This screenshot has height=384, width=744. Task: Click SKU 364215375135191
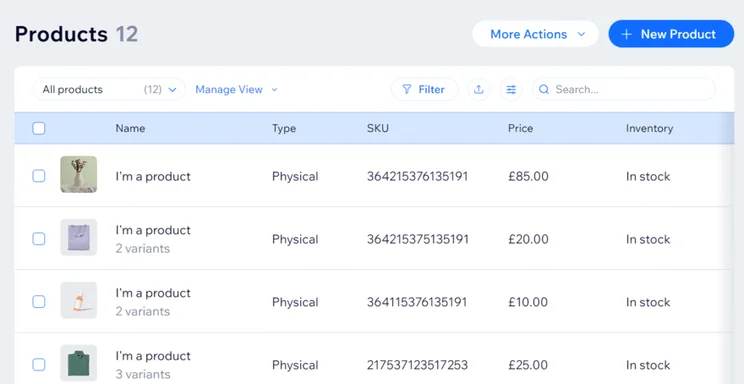(x=418, y=239)
